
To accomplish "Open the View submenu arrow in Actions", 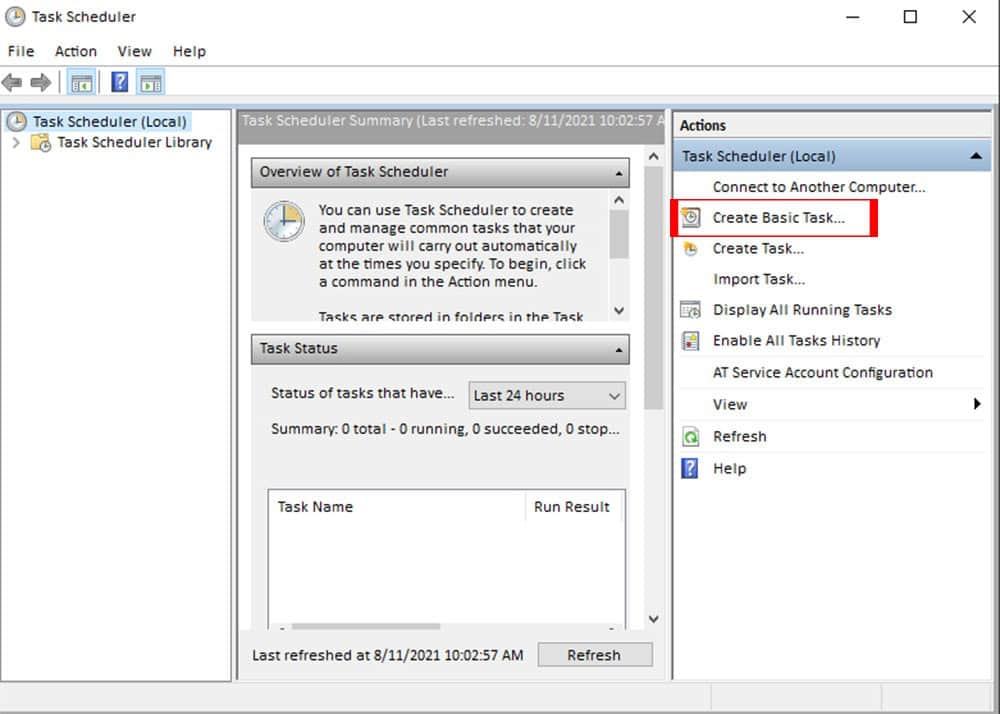I will [x=976, y=404].
